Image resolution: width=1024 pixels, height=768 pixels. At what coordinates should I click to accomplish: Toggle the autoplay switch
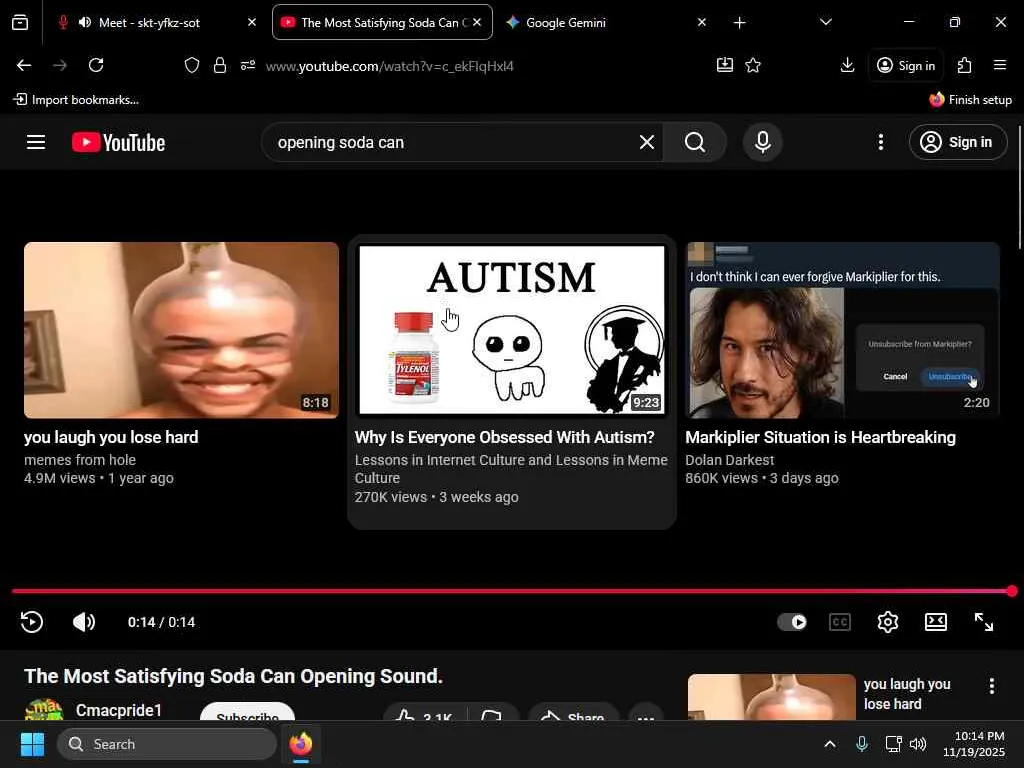pyautogui.click(x=792, y=622)
